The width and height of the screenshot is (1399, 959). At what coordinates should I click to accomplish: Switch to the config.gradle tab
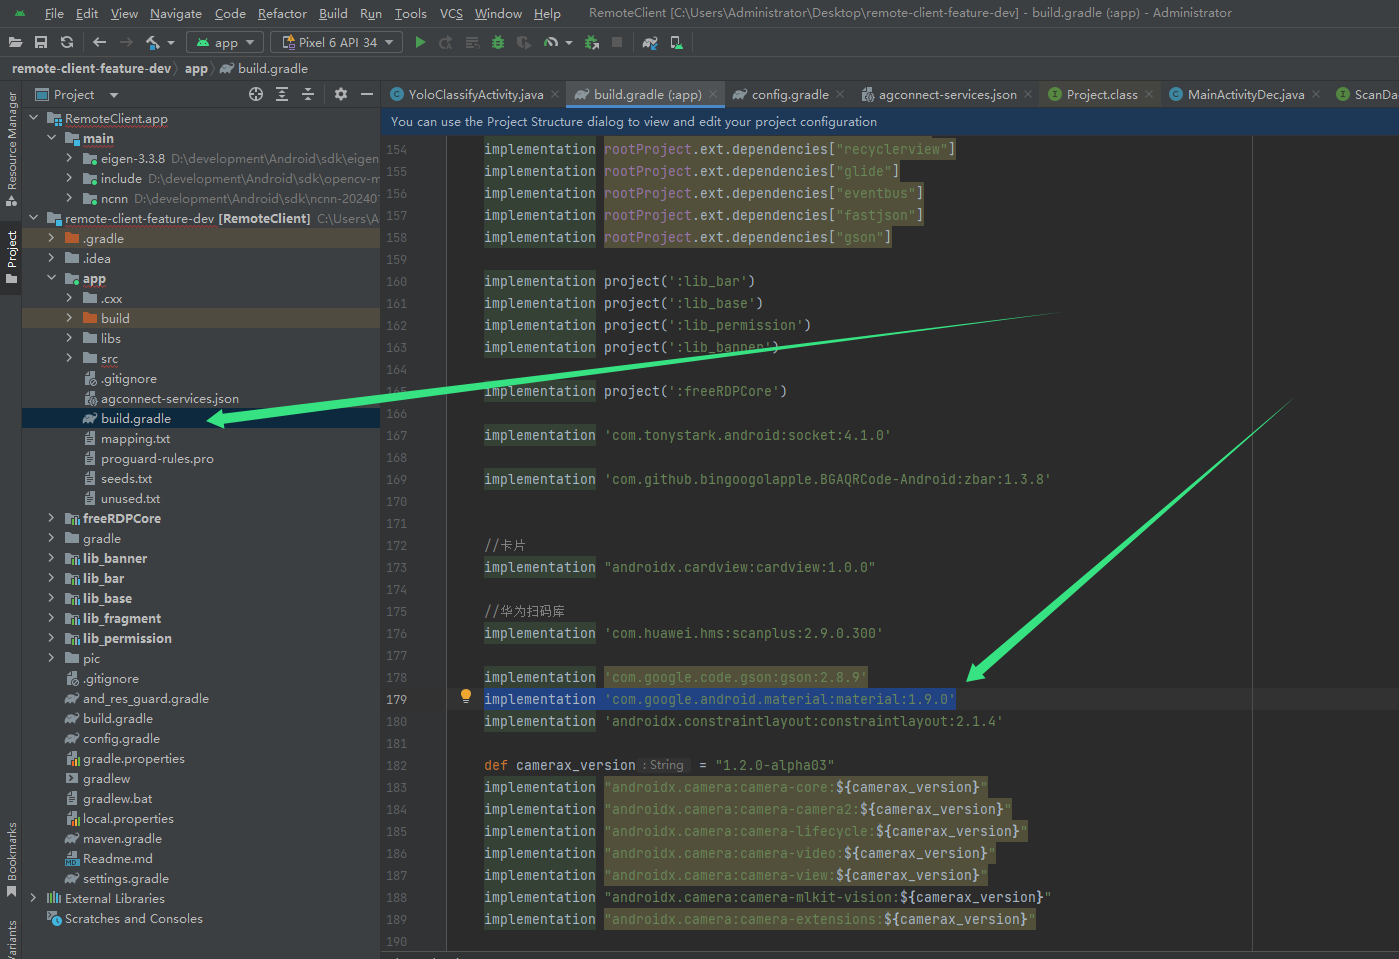(x=790, y=93)
